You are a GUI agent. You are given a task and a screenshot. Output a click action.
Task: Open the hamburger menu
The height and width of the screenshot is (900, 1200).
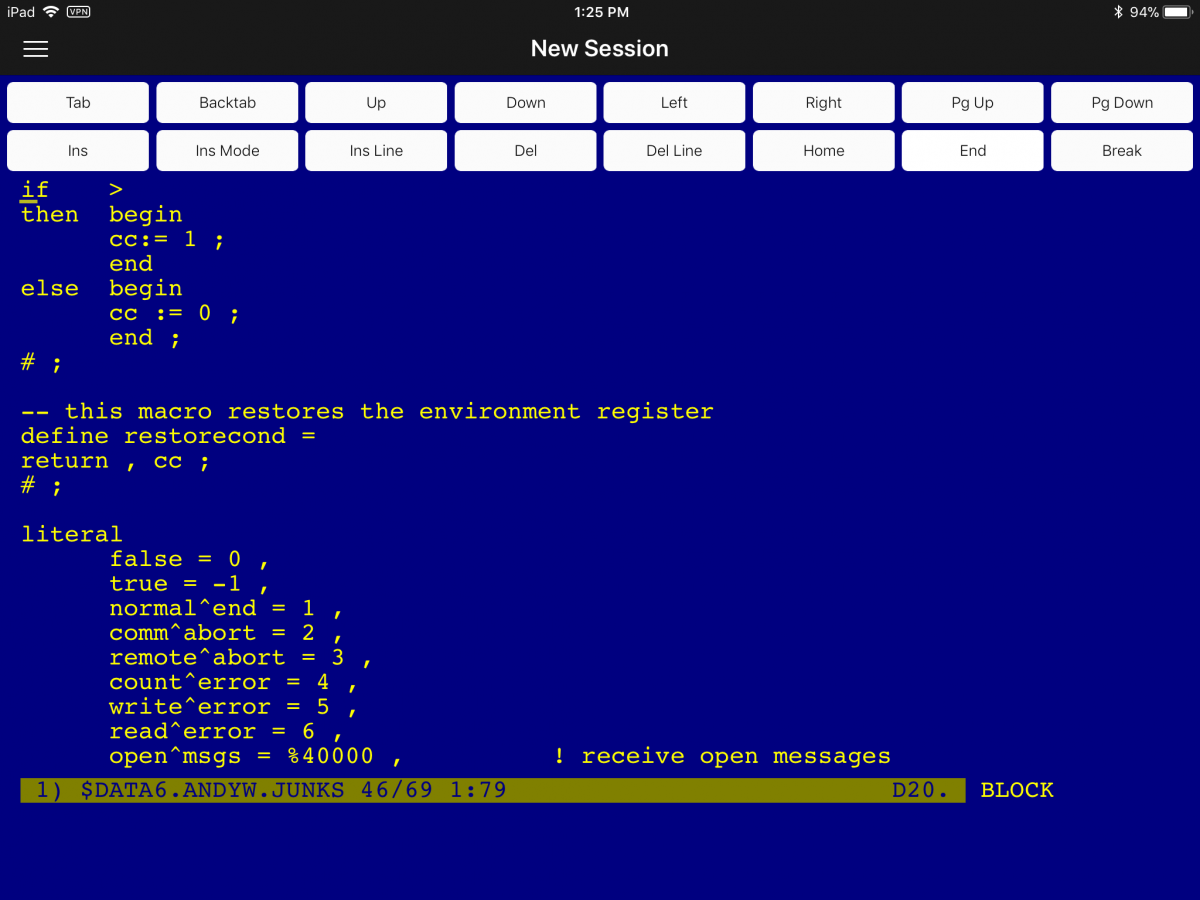coord(36,49)
